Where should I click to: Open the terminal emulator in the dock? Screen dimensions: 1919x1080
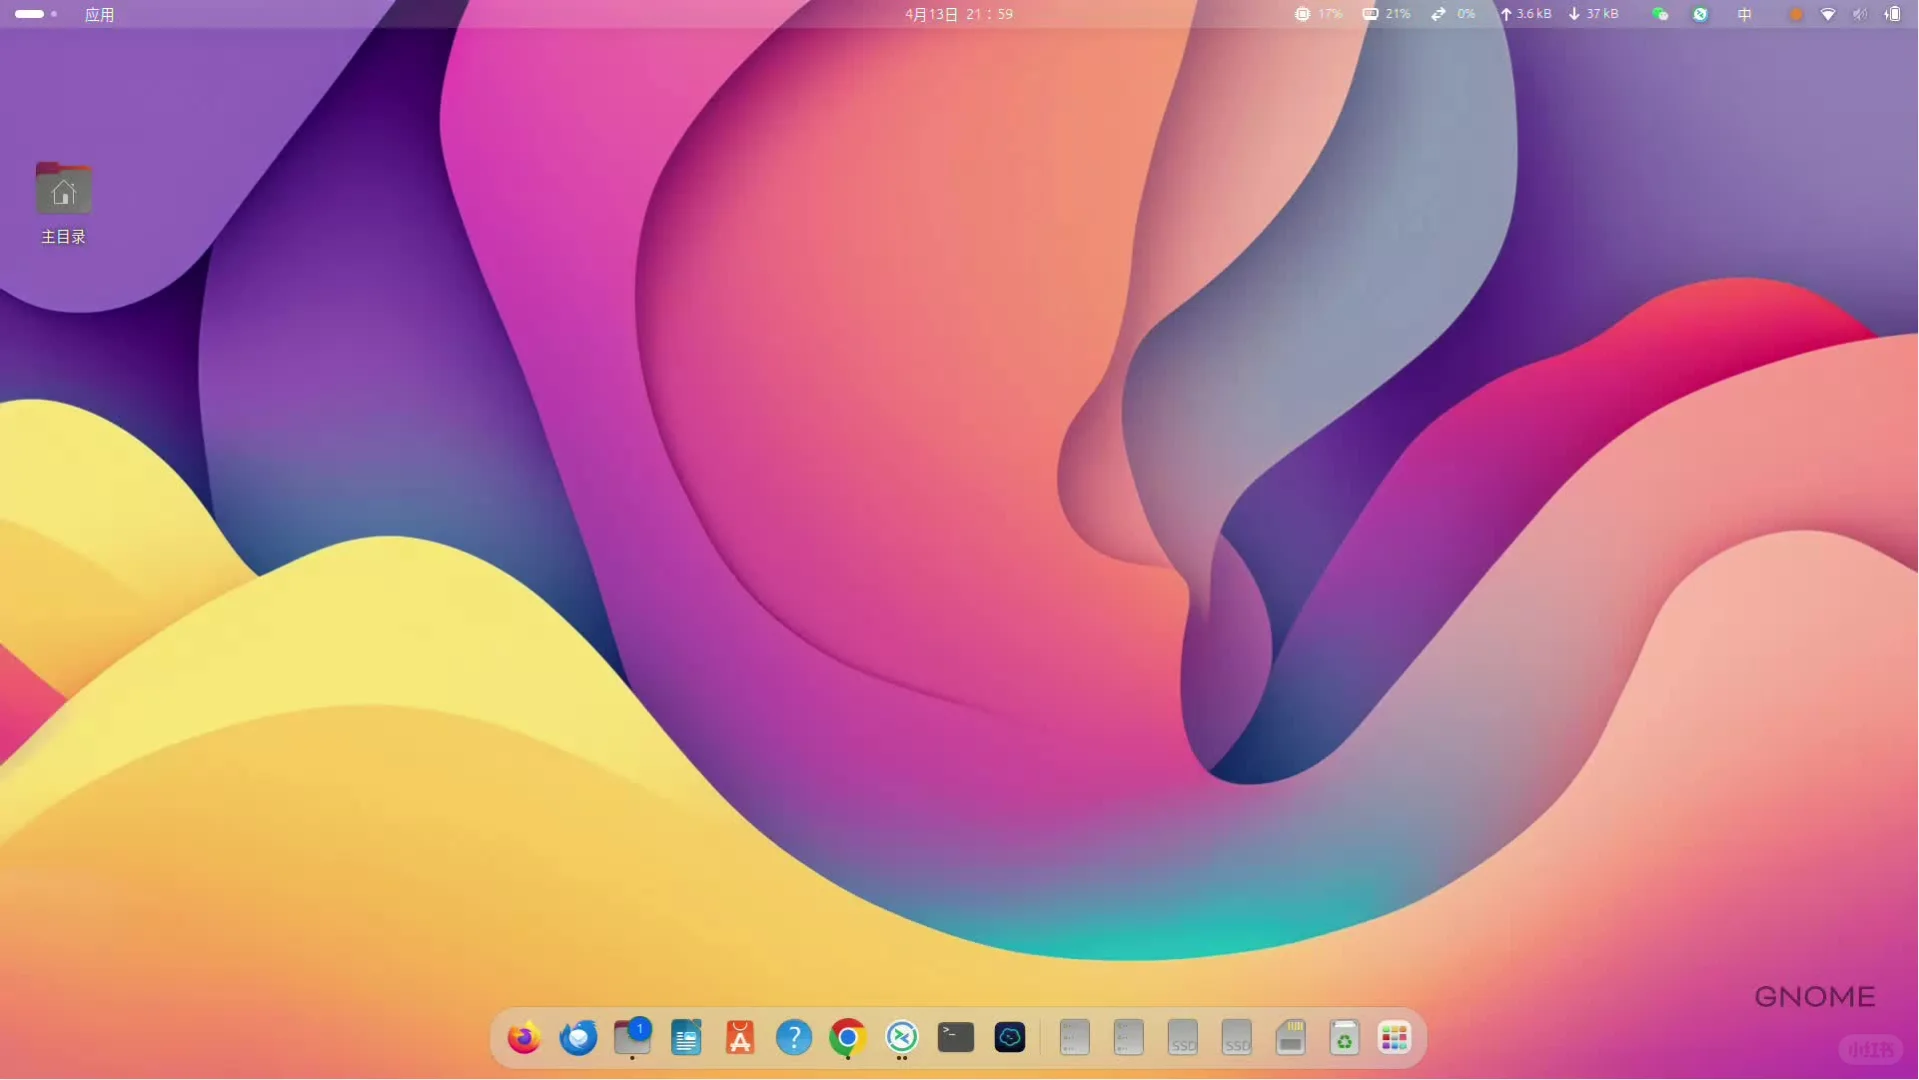click(x=955, y=1038)
